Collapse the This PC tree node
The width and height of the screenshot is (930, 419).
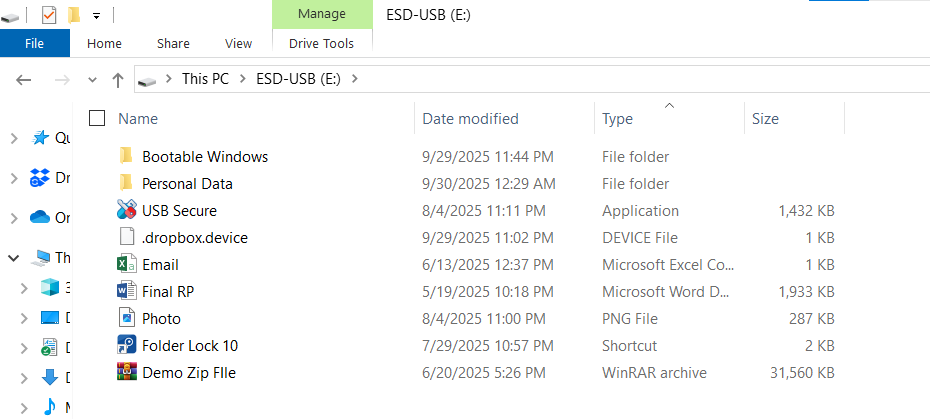pos(14,258)
